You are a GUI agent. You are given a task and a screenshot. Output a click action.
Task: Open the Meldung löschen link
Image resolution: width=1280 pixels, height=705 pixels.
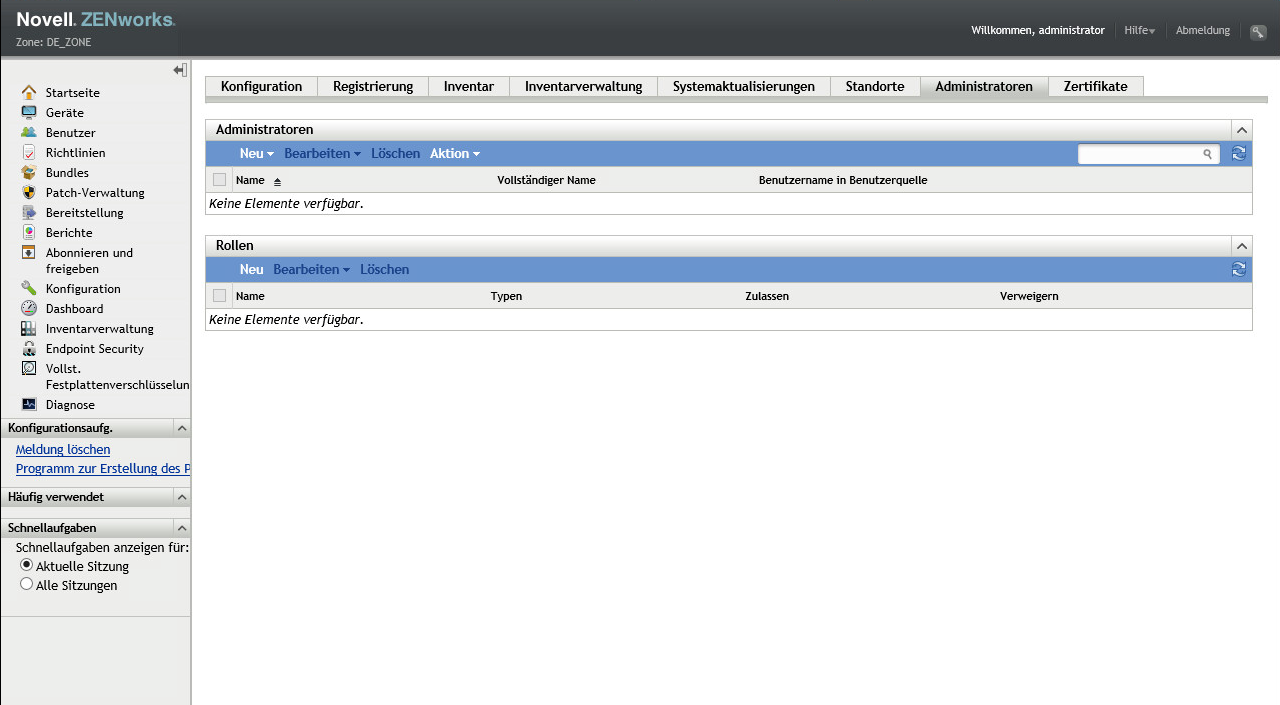tap(63, 450)
